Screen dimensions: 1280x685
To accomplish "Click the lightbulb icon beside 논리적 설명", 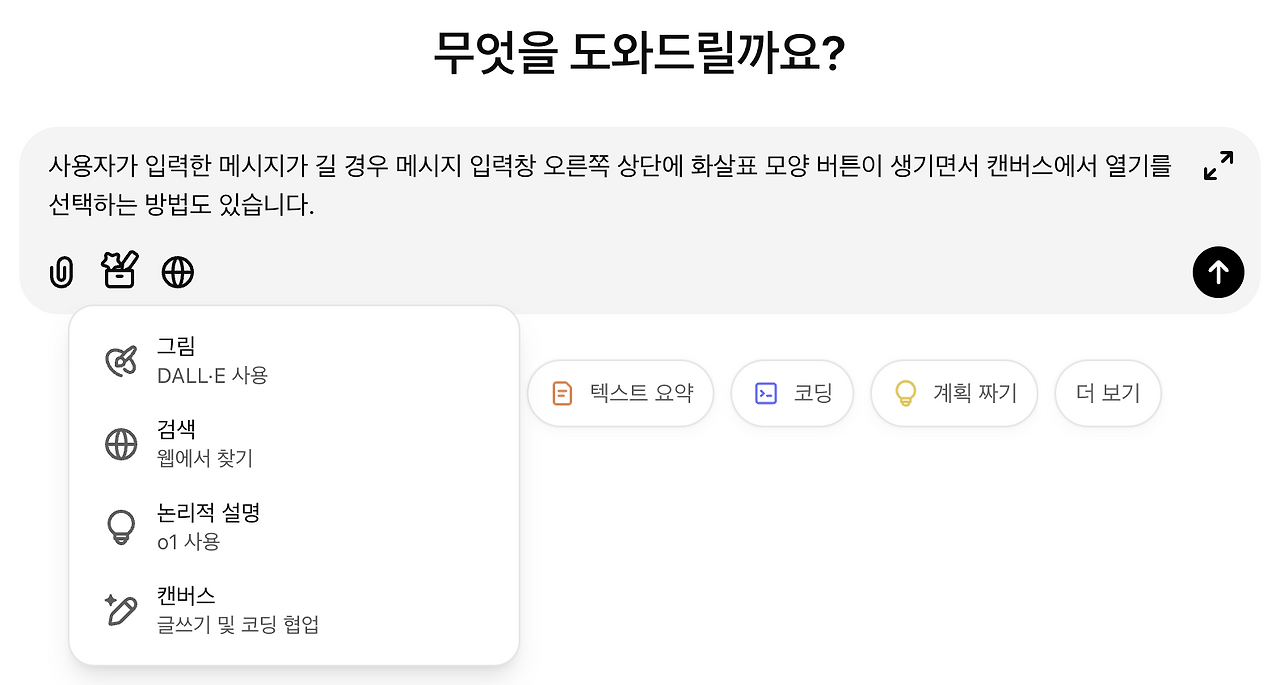I will [x=120, y=526].
